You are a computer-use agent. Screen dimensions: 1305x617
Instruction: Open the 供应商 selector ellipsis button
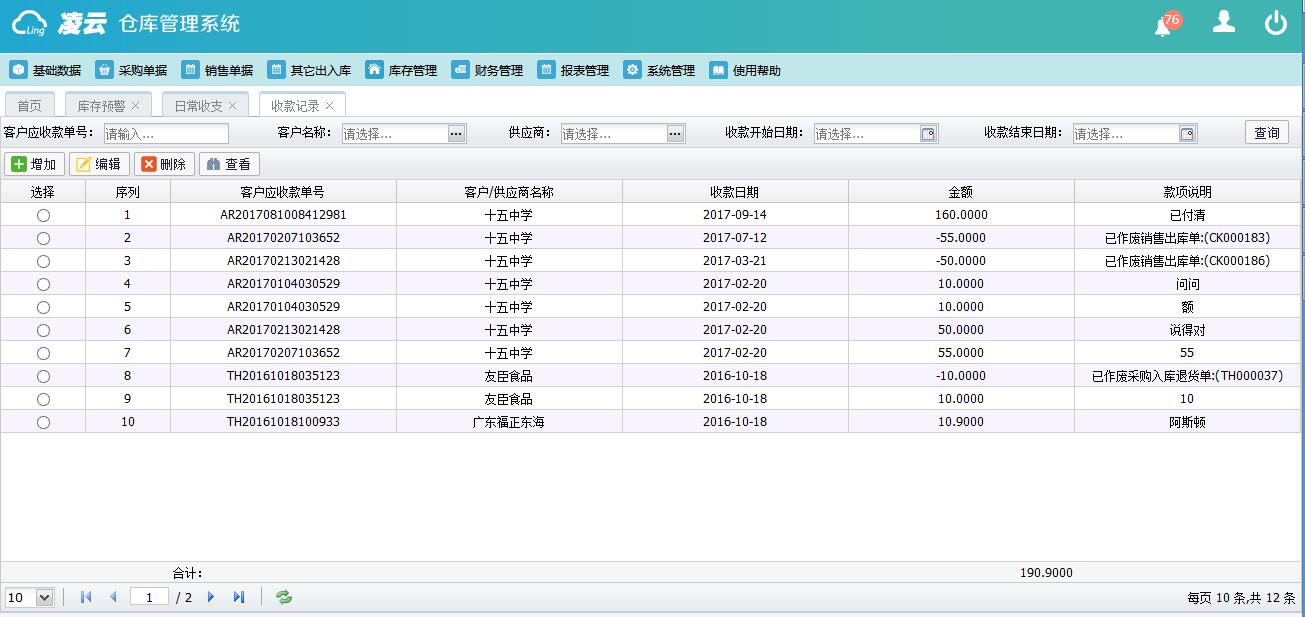coord(675,134)
